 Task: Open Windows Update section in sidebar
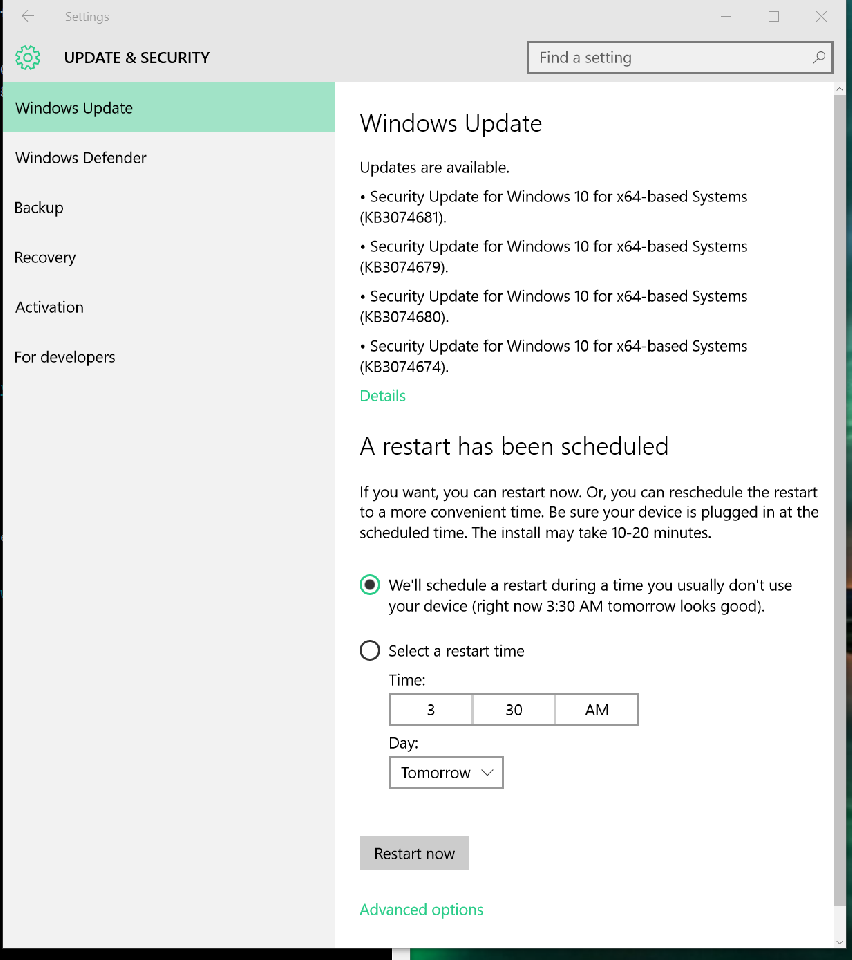pos(169,108)
